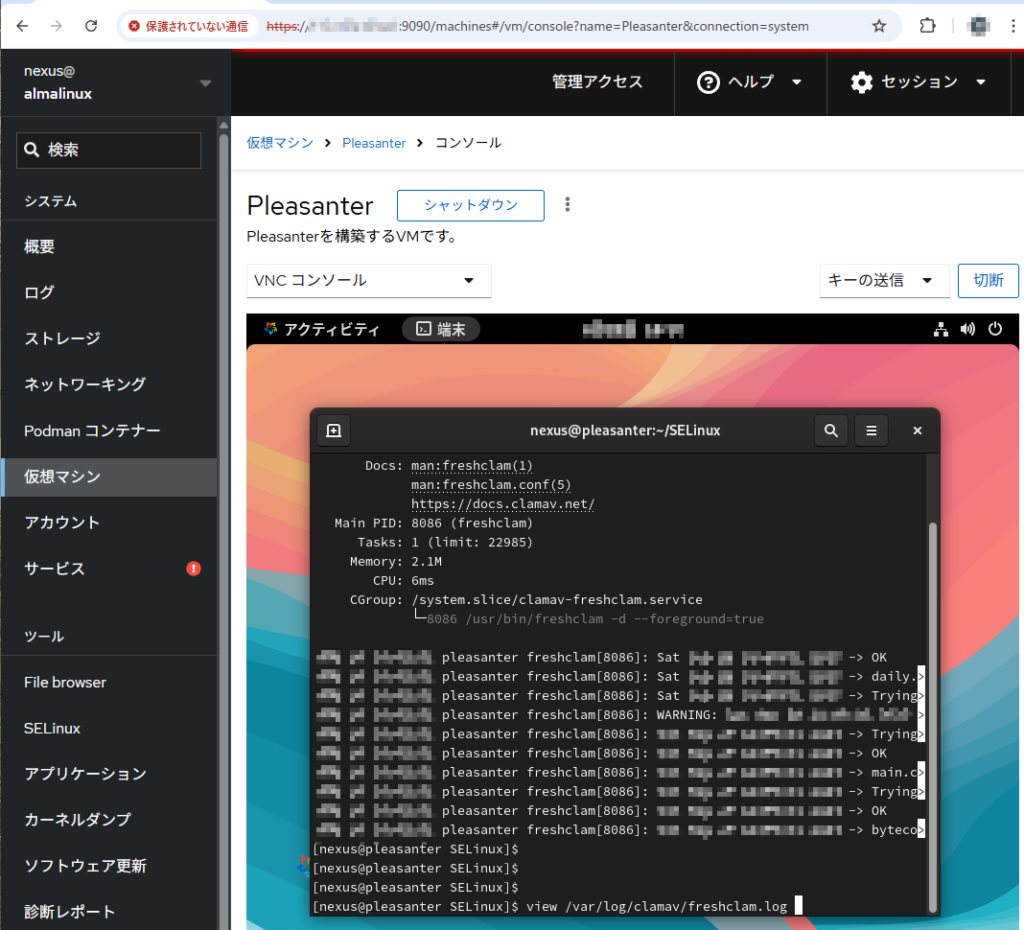Click the sidebar 検索 search field
The image size is (1024, 930).
[109, 150]
